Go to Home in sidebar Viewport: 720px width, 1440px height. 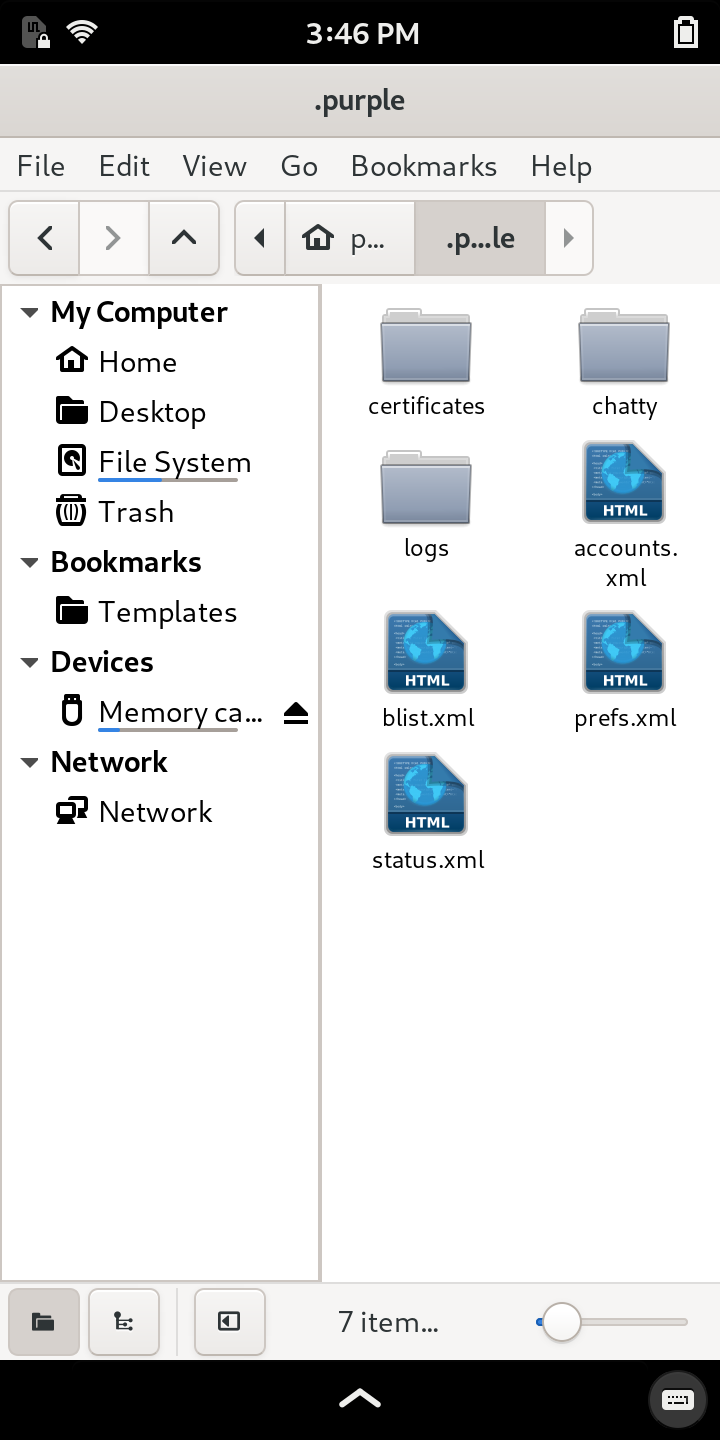160,362
